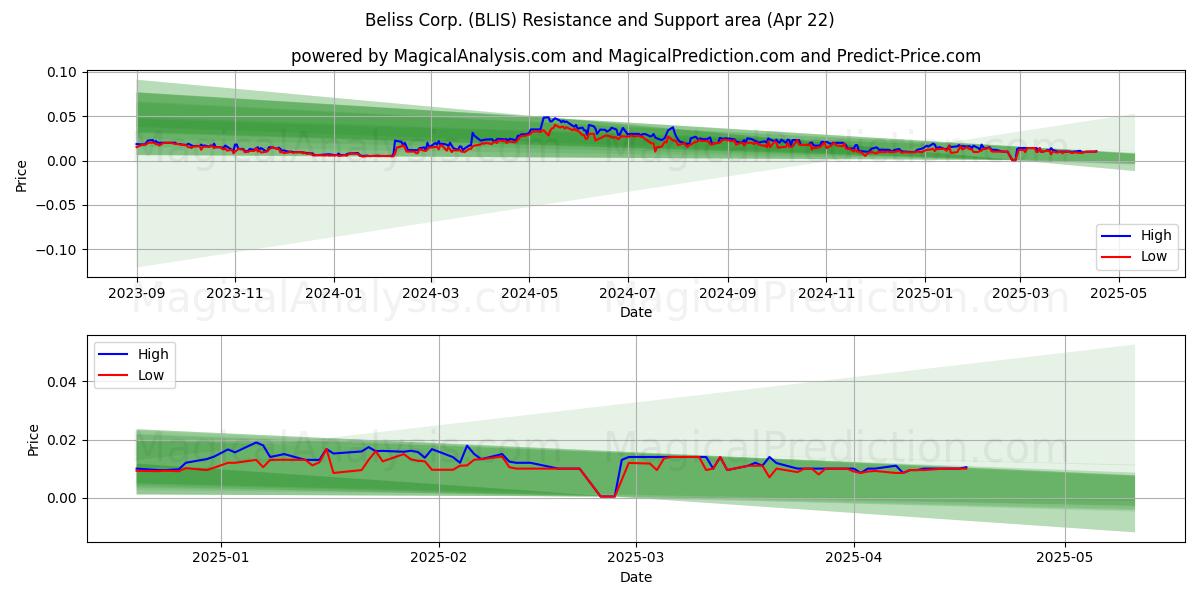Click the '2024-05' x-axis label on the top chart

[529, 292]
